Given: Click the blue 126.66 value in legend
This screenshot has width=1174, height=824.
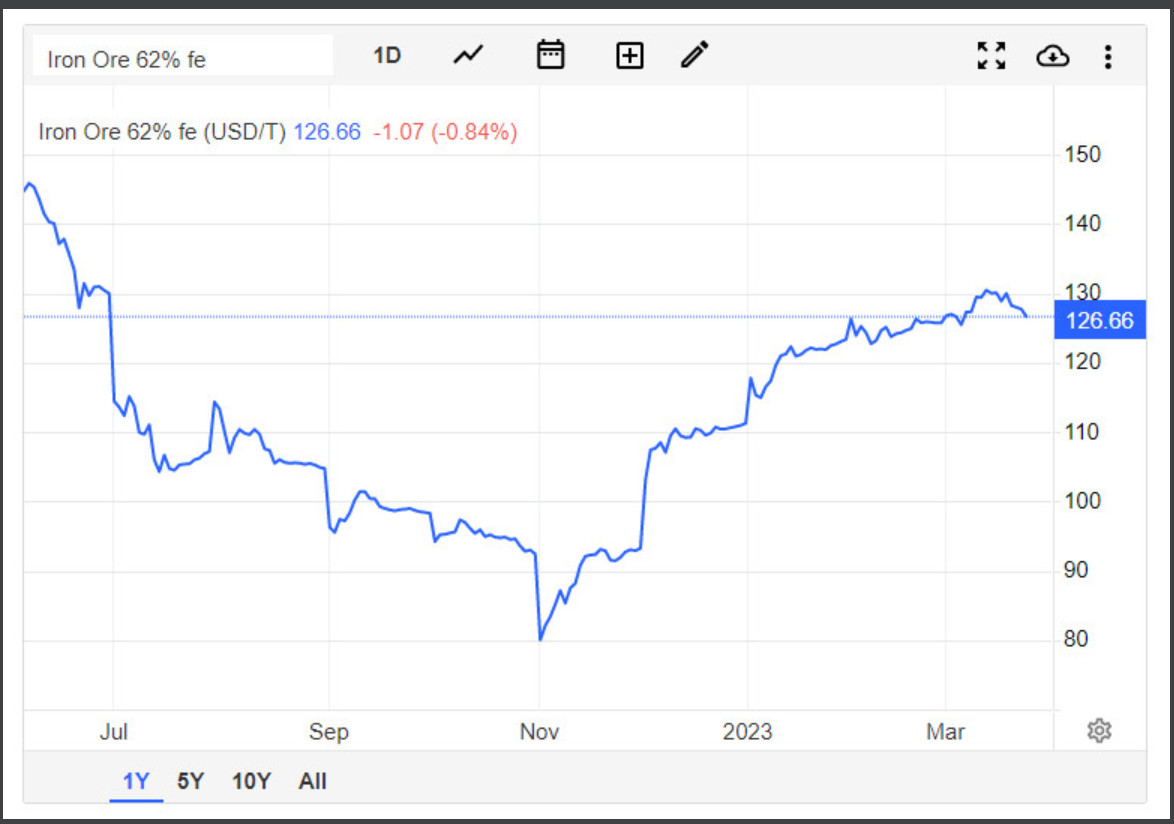Looking at the screenshot, I should click(327, 132).
